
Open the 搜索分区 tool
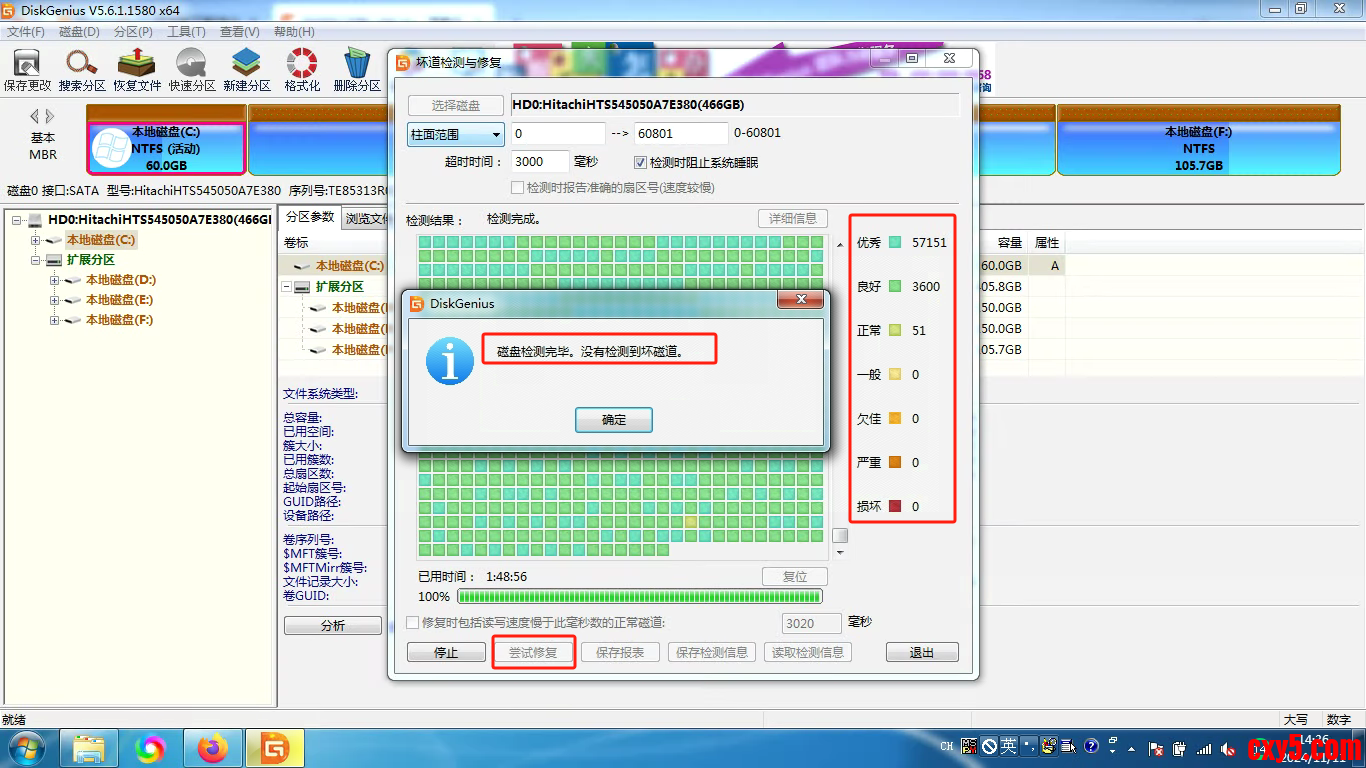pyautogui.click(x=82, y=69)
